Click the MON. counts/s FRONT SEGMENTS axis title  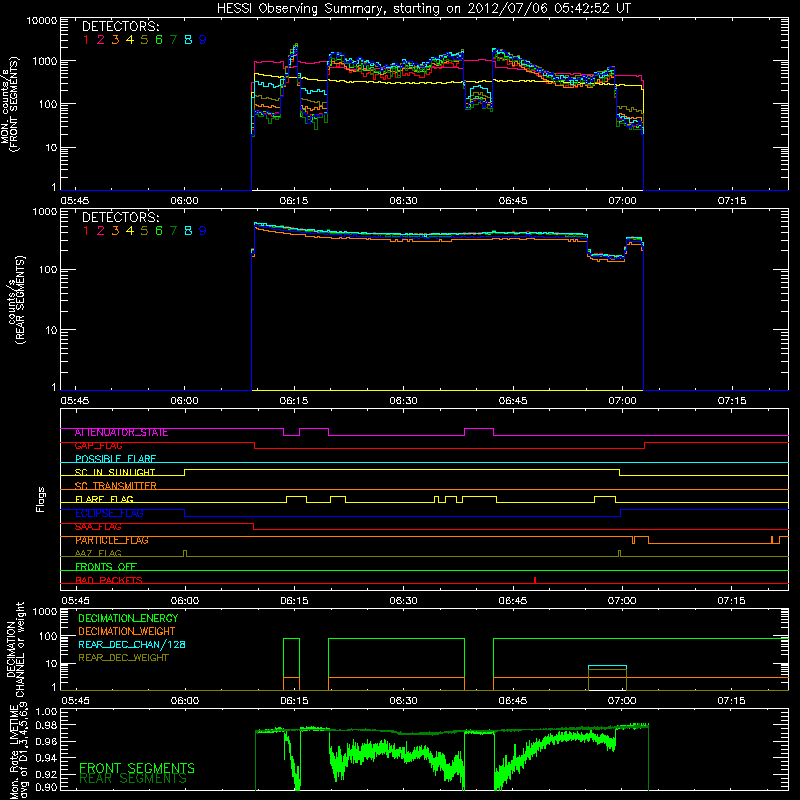pyautogui.click(x=9, y=104)
